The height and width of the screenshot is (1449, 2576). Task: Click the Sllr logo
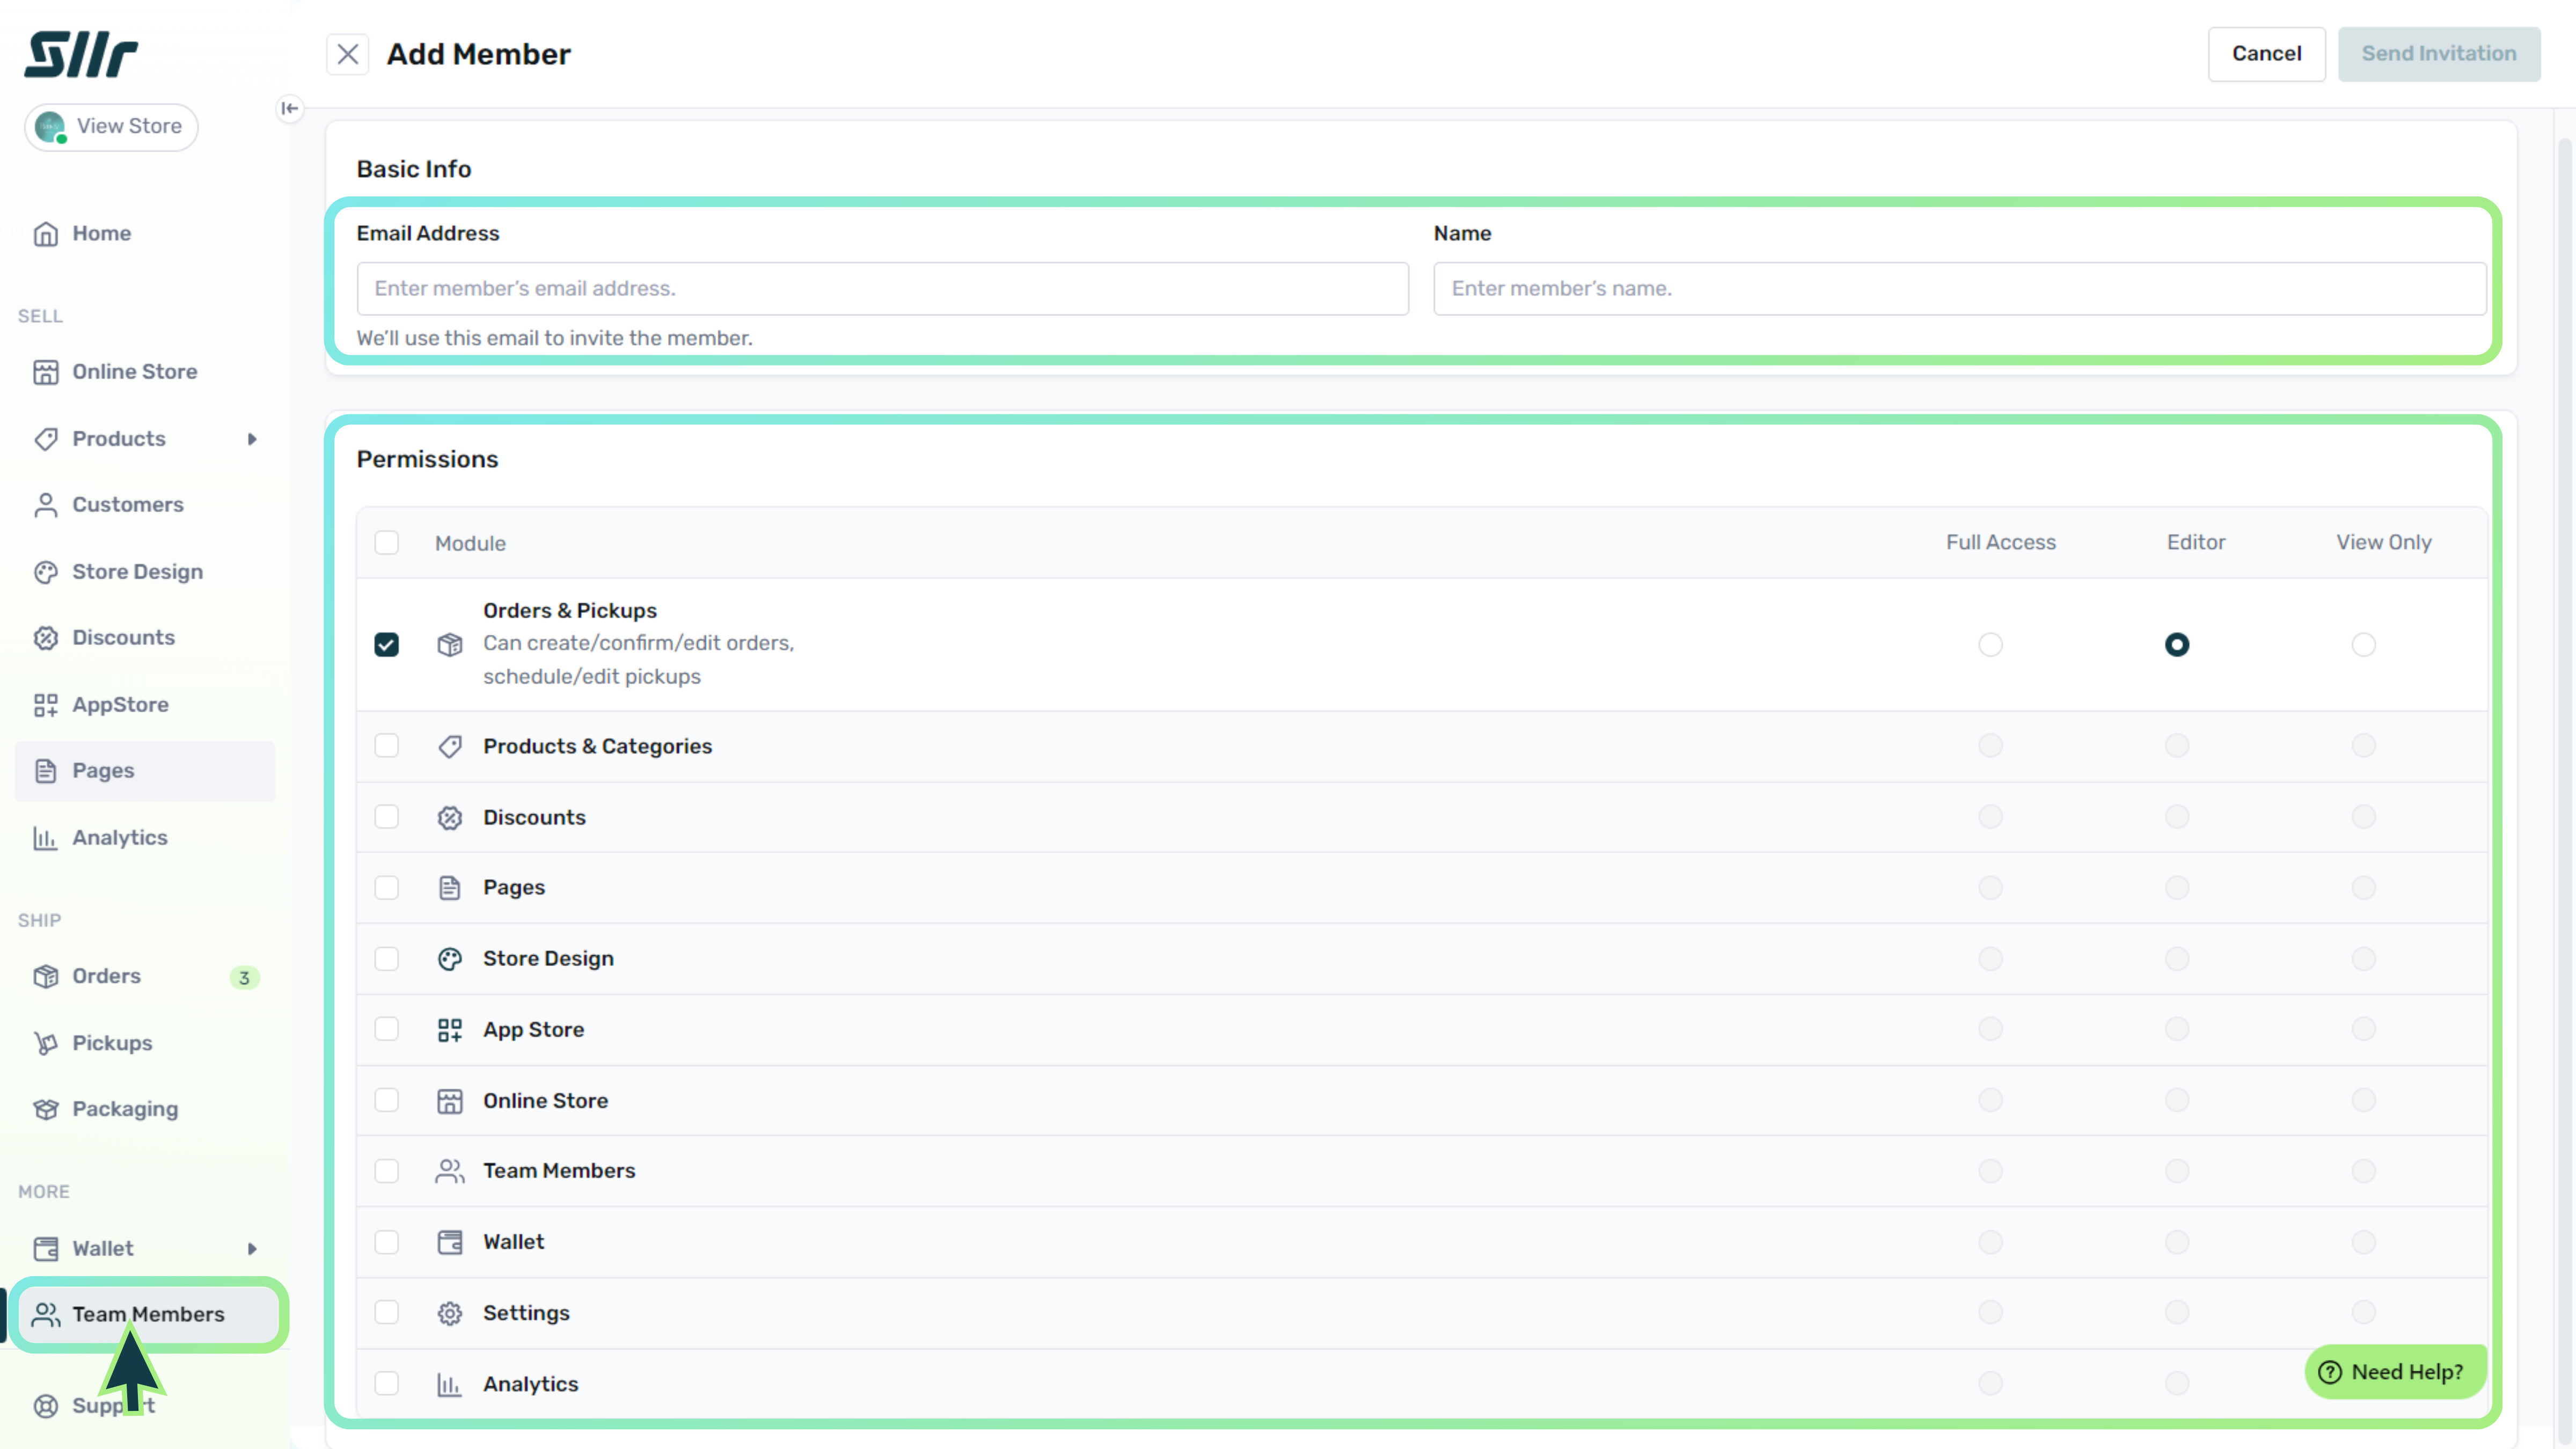tap(81, 54)
